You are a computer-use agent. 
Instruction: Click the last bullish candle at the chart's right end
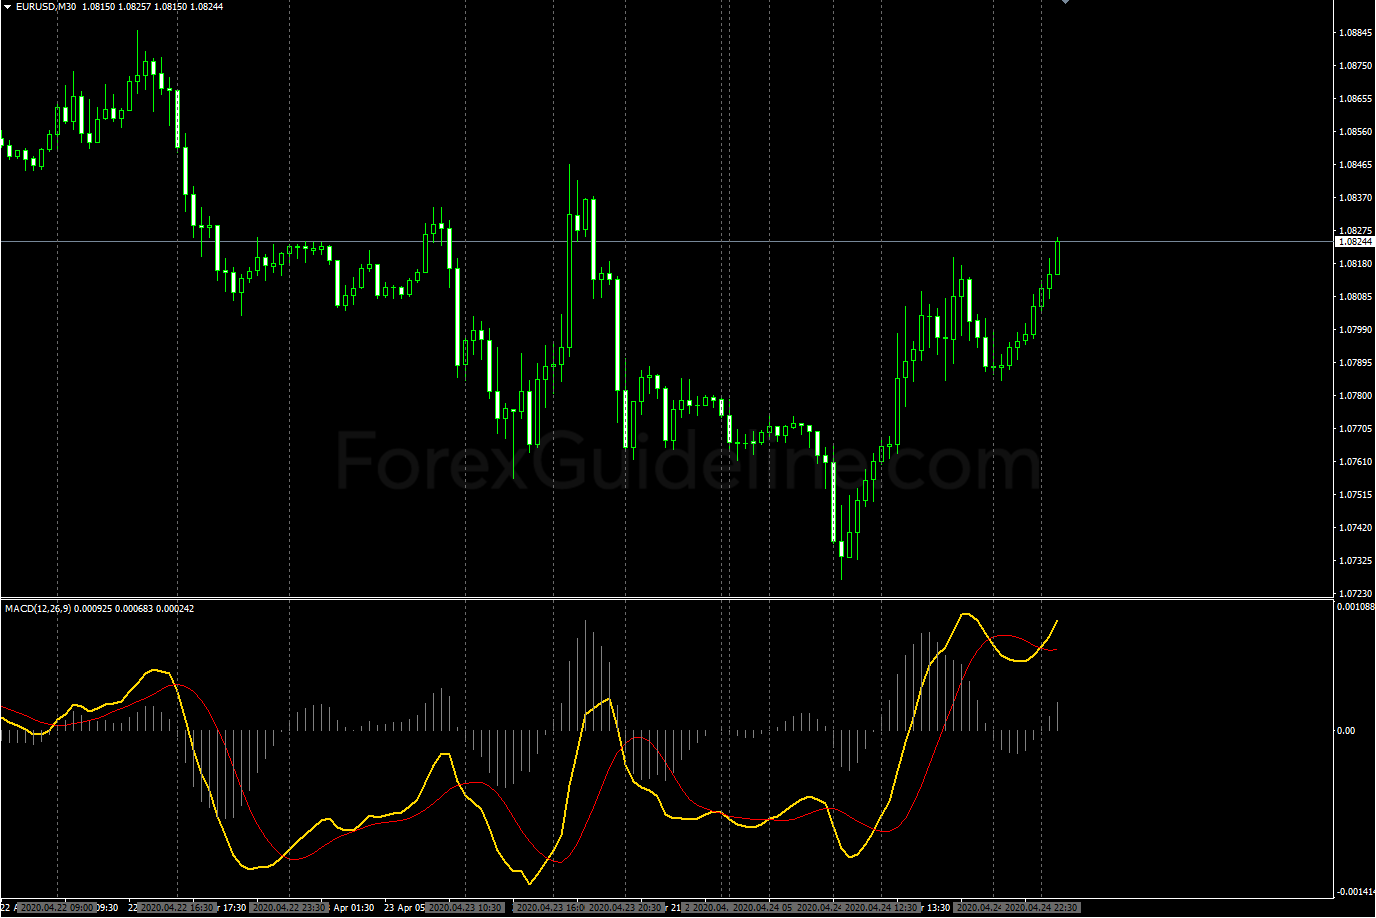[1057, 257]
